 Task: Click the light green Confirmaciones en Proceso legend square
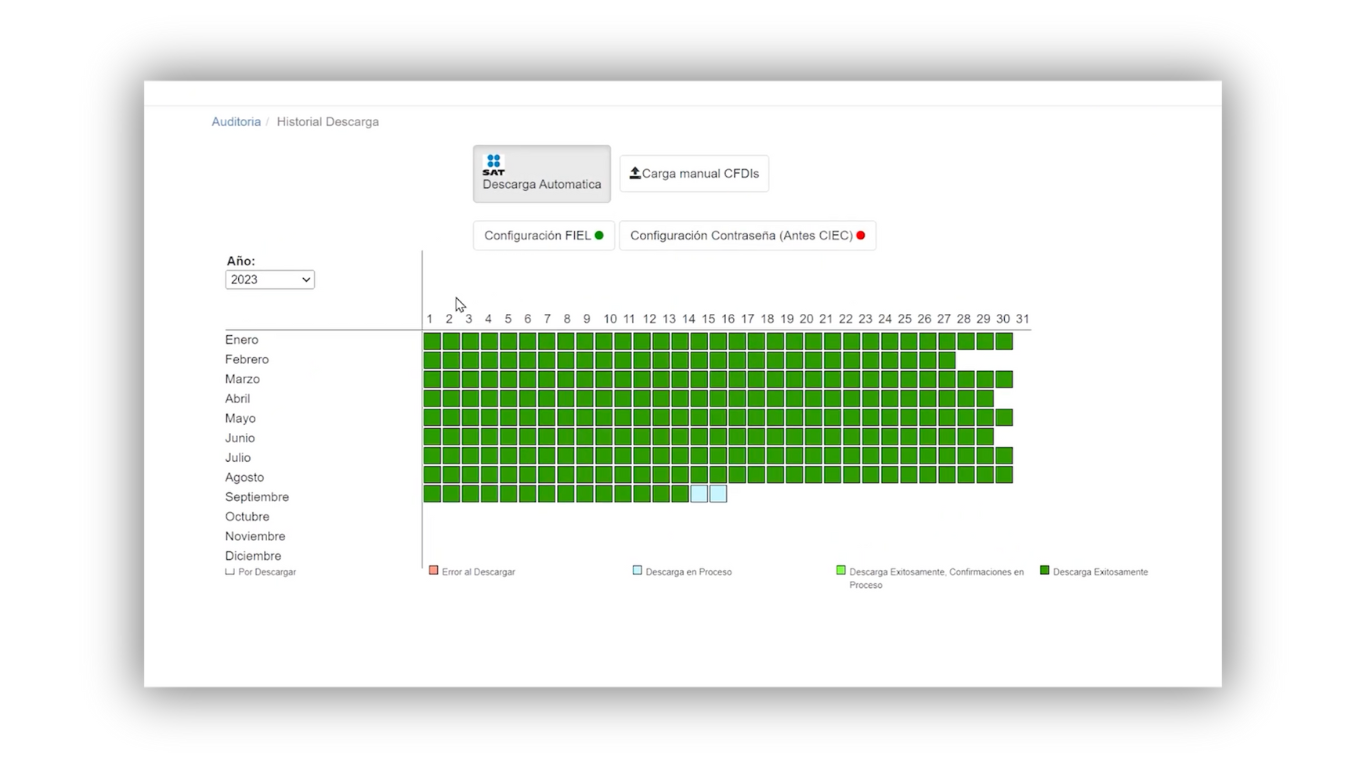pyautogui.click(x=841, y=570)
